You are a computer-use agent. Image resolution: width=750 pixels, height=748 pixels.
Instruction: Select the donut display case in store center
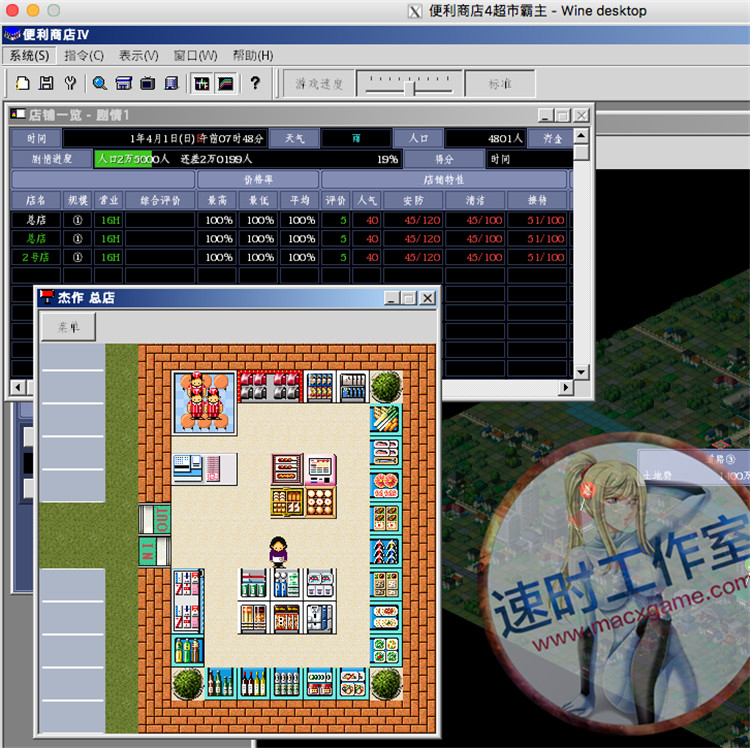tap(320, 502)
